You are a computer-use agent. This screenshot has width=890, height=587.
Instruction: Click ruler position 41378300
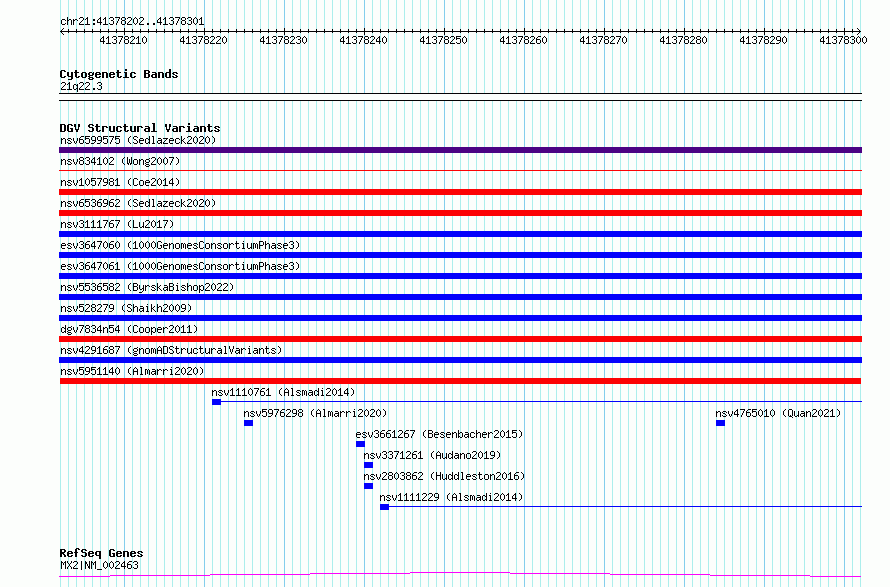tap(843, 40)
